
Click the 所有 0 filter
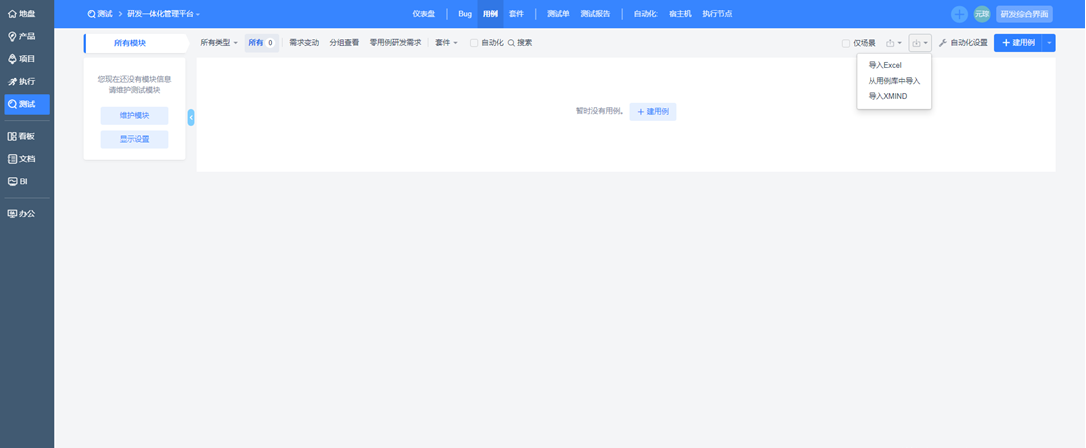(x=262, y=43)
